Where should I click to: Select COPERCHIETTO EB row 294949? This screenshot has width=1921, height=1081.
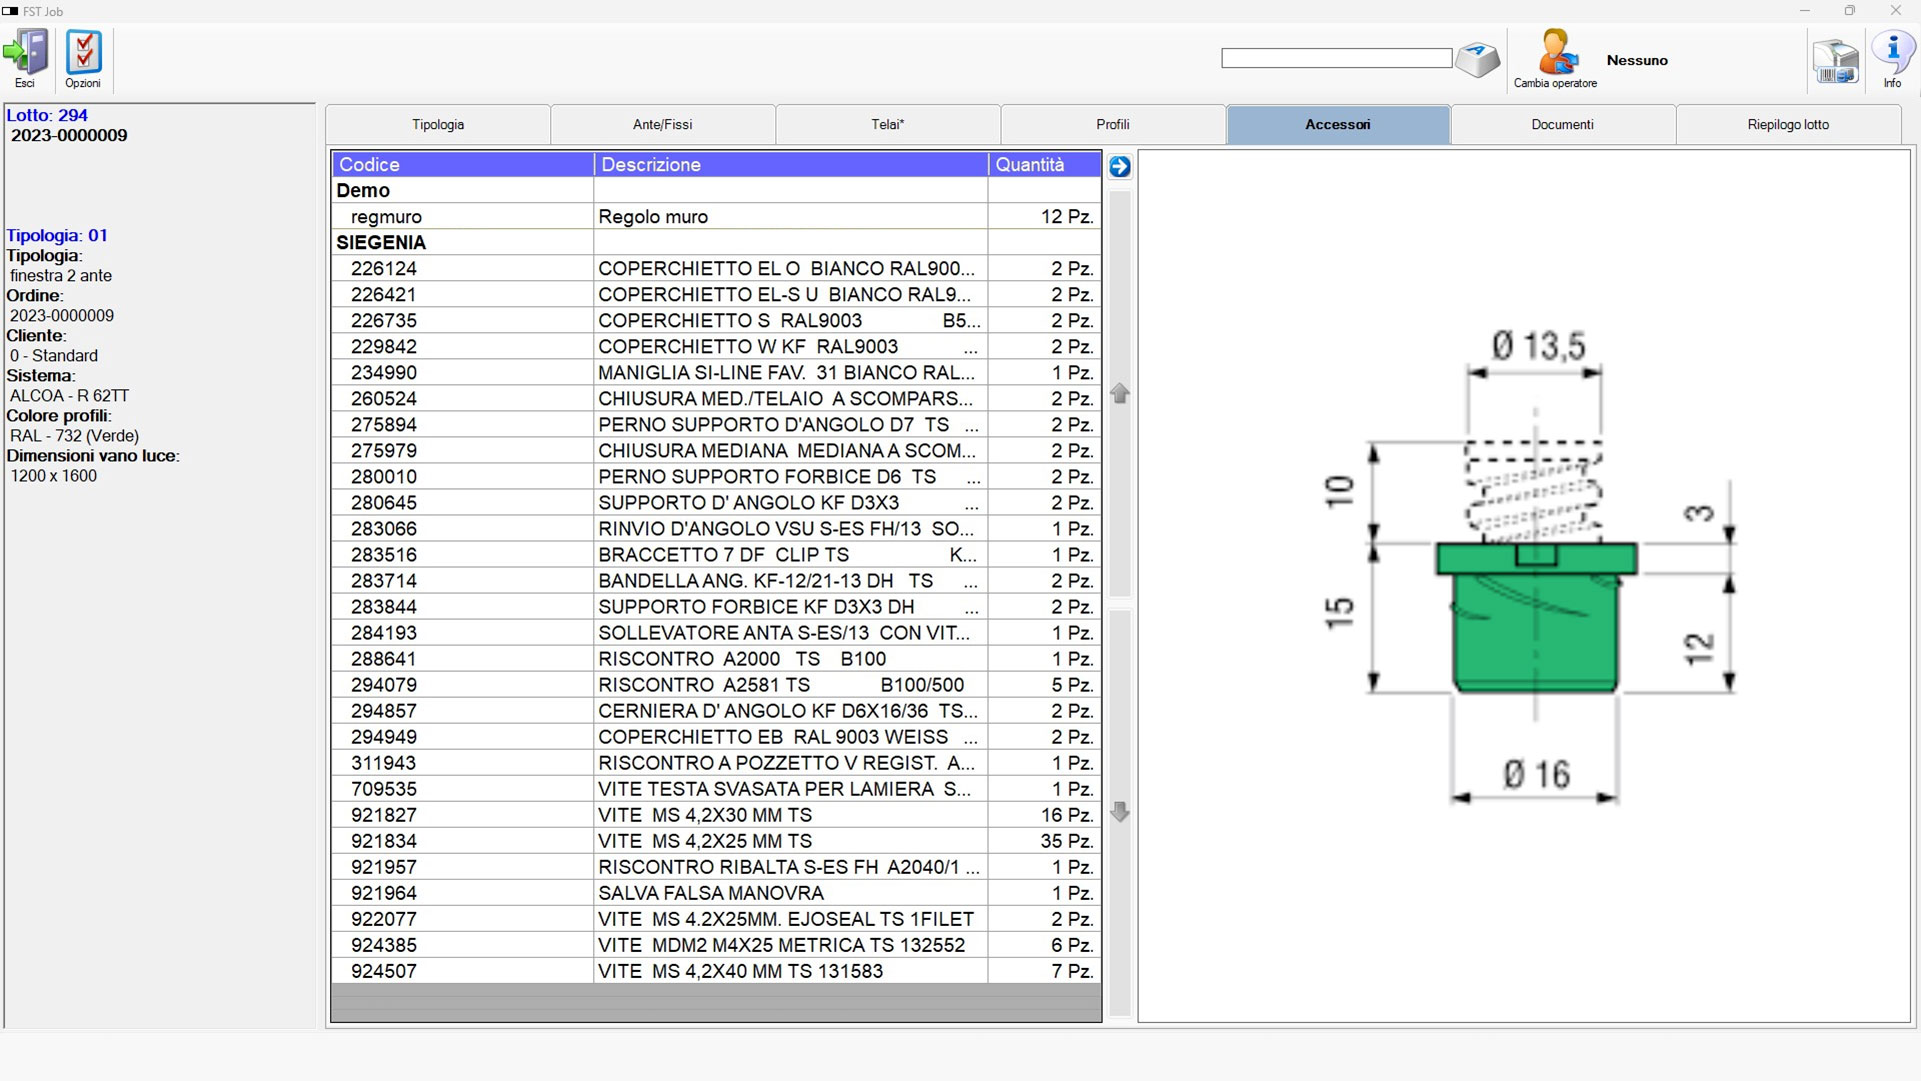tap(716, 736)
